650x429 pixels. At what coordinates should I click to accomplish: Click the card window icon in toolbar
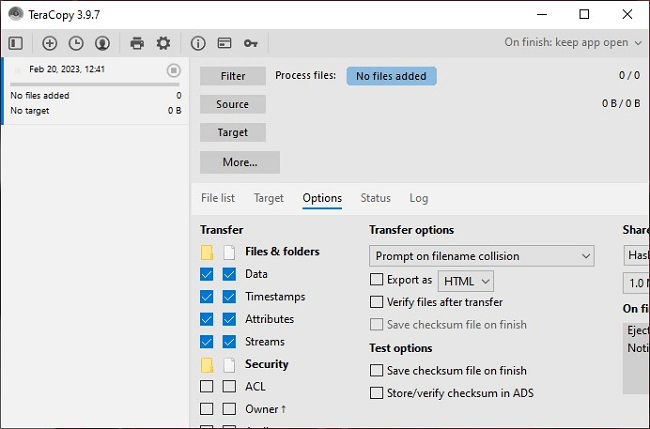tap(224, 43)
